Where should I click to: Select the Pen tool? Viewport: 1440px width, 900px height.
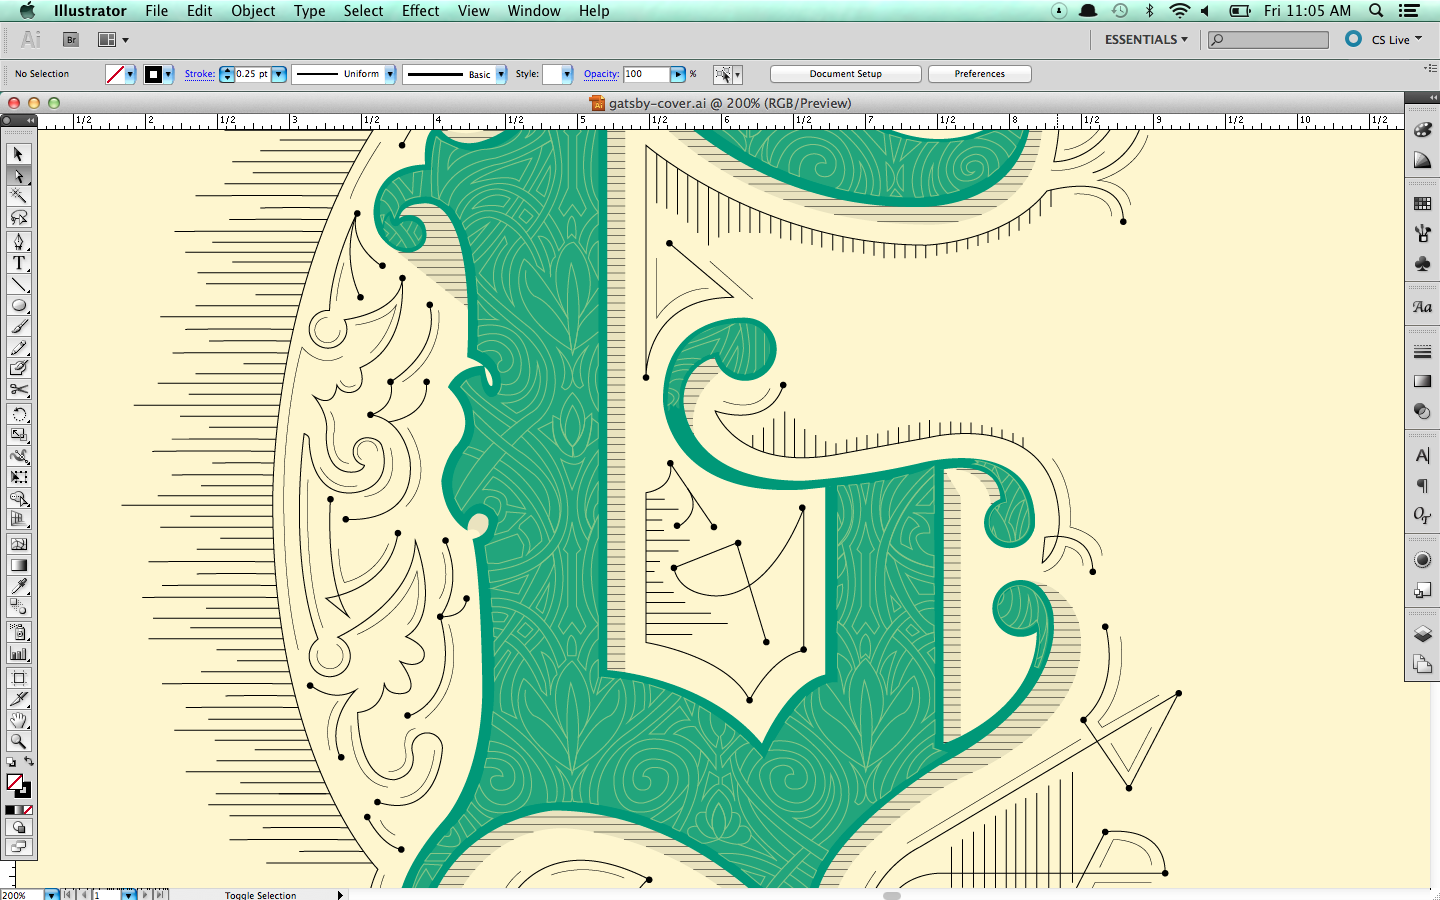click(x=18, y=242)
